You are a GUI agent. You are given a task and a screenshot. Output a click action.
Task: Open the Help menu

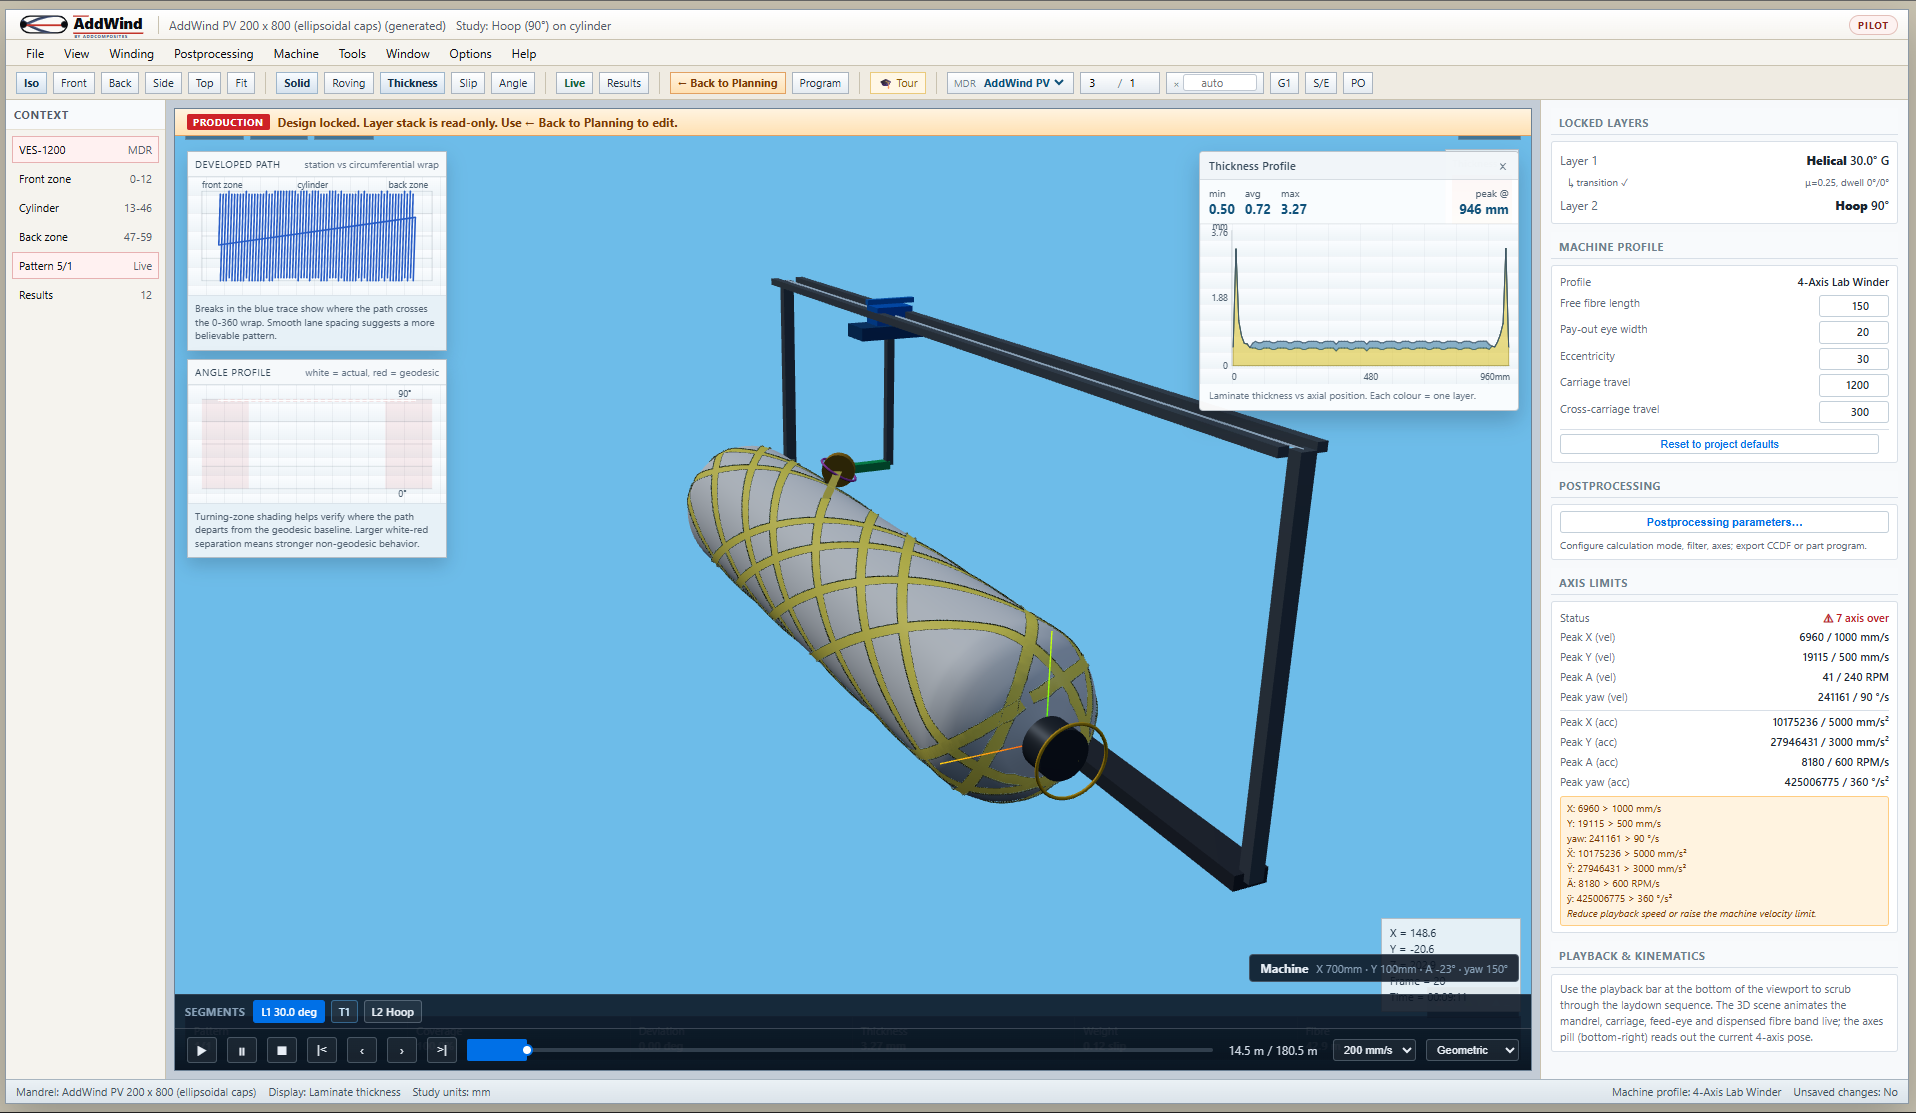[x=524, y=54]
